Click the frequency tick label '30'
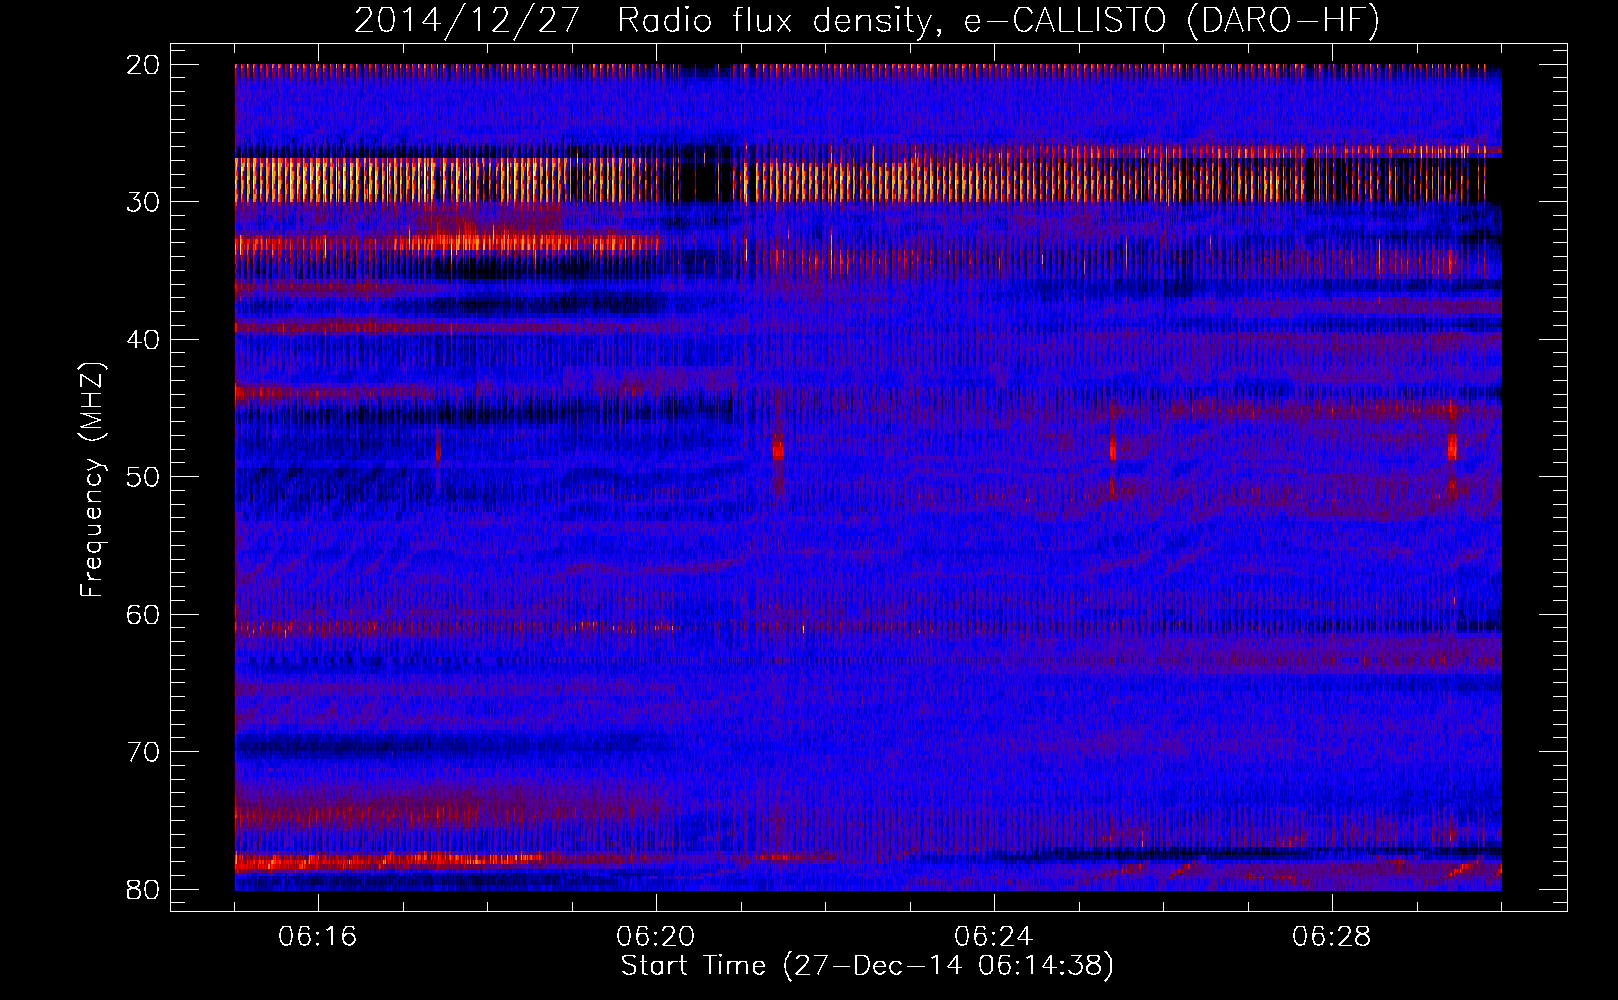 (x=143, y=202)
